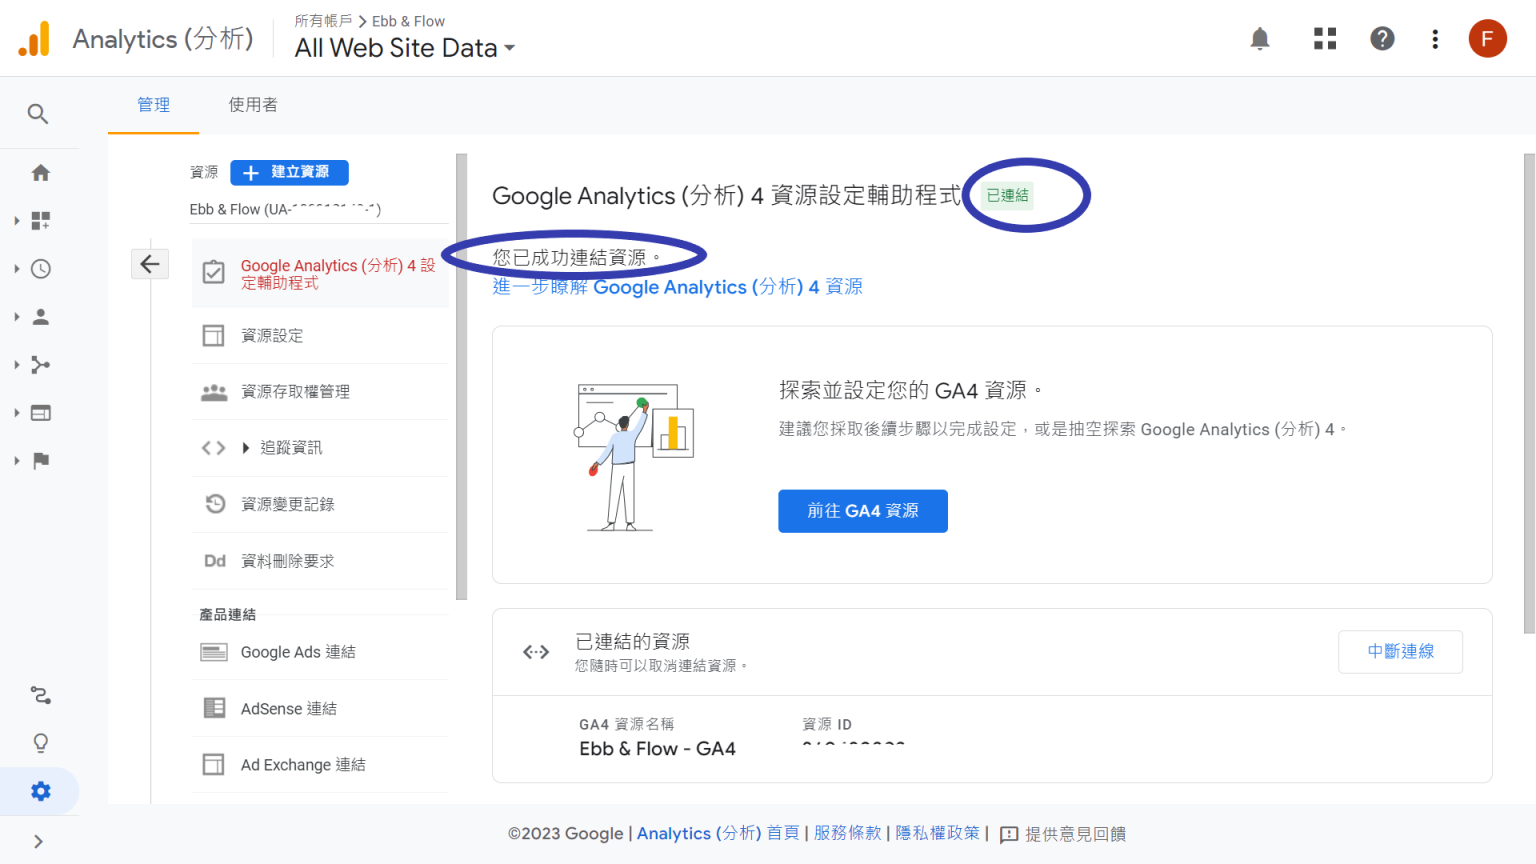Click the Google Ads 連結 icon
The image size is (1536, 864).
click(x=214, y=652)
